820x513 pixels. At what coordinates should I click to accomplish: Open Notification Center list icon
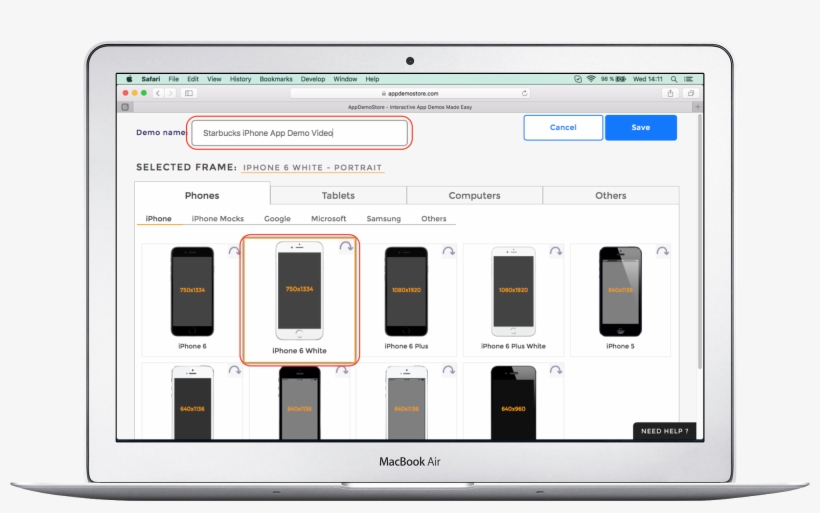689,79
